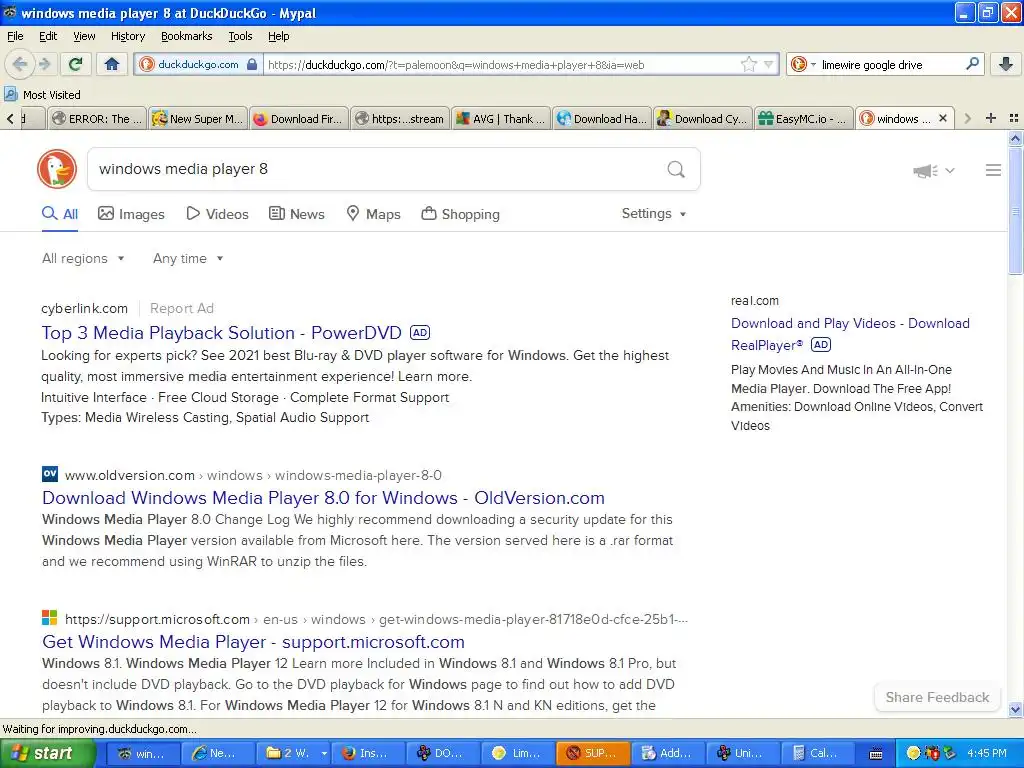Bookmark this page with the star icon
Viewport: 1024px width, 768px height.
[x=748, y=64]
